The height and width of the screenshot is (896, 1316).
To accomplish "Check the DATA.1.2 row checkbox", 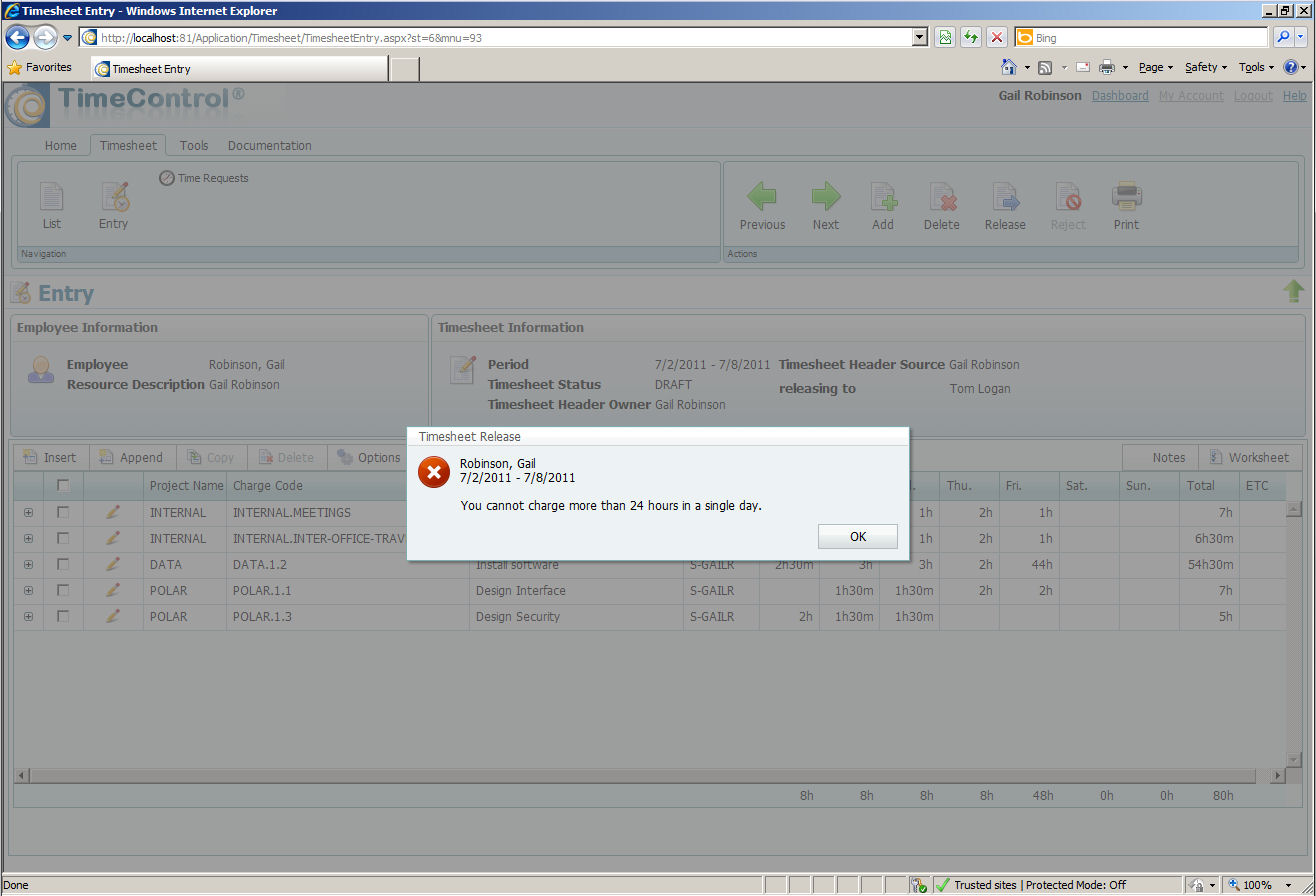I will [x=63, y=564].
